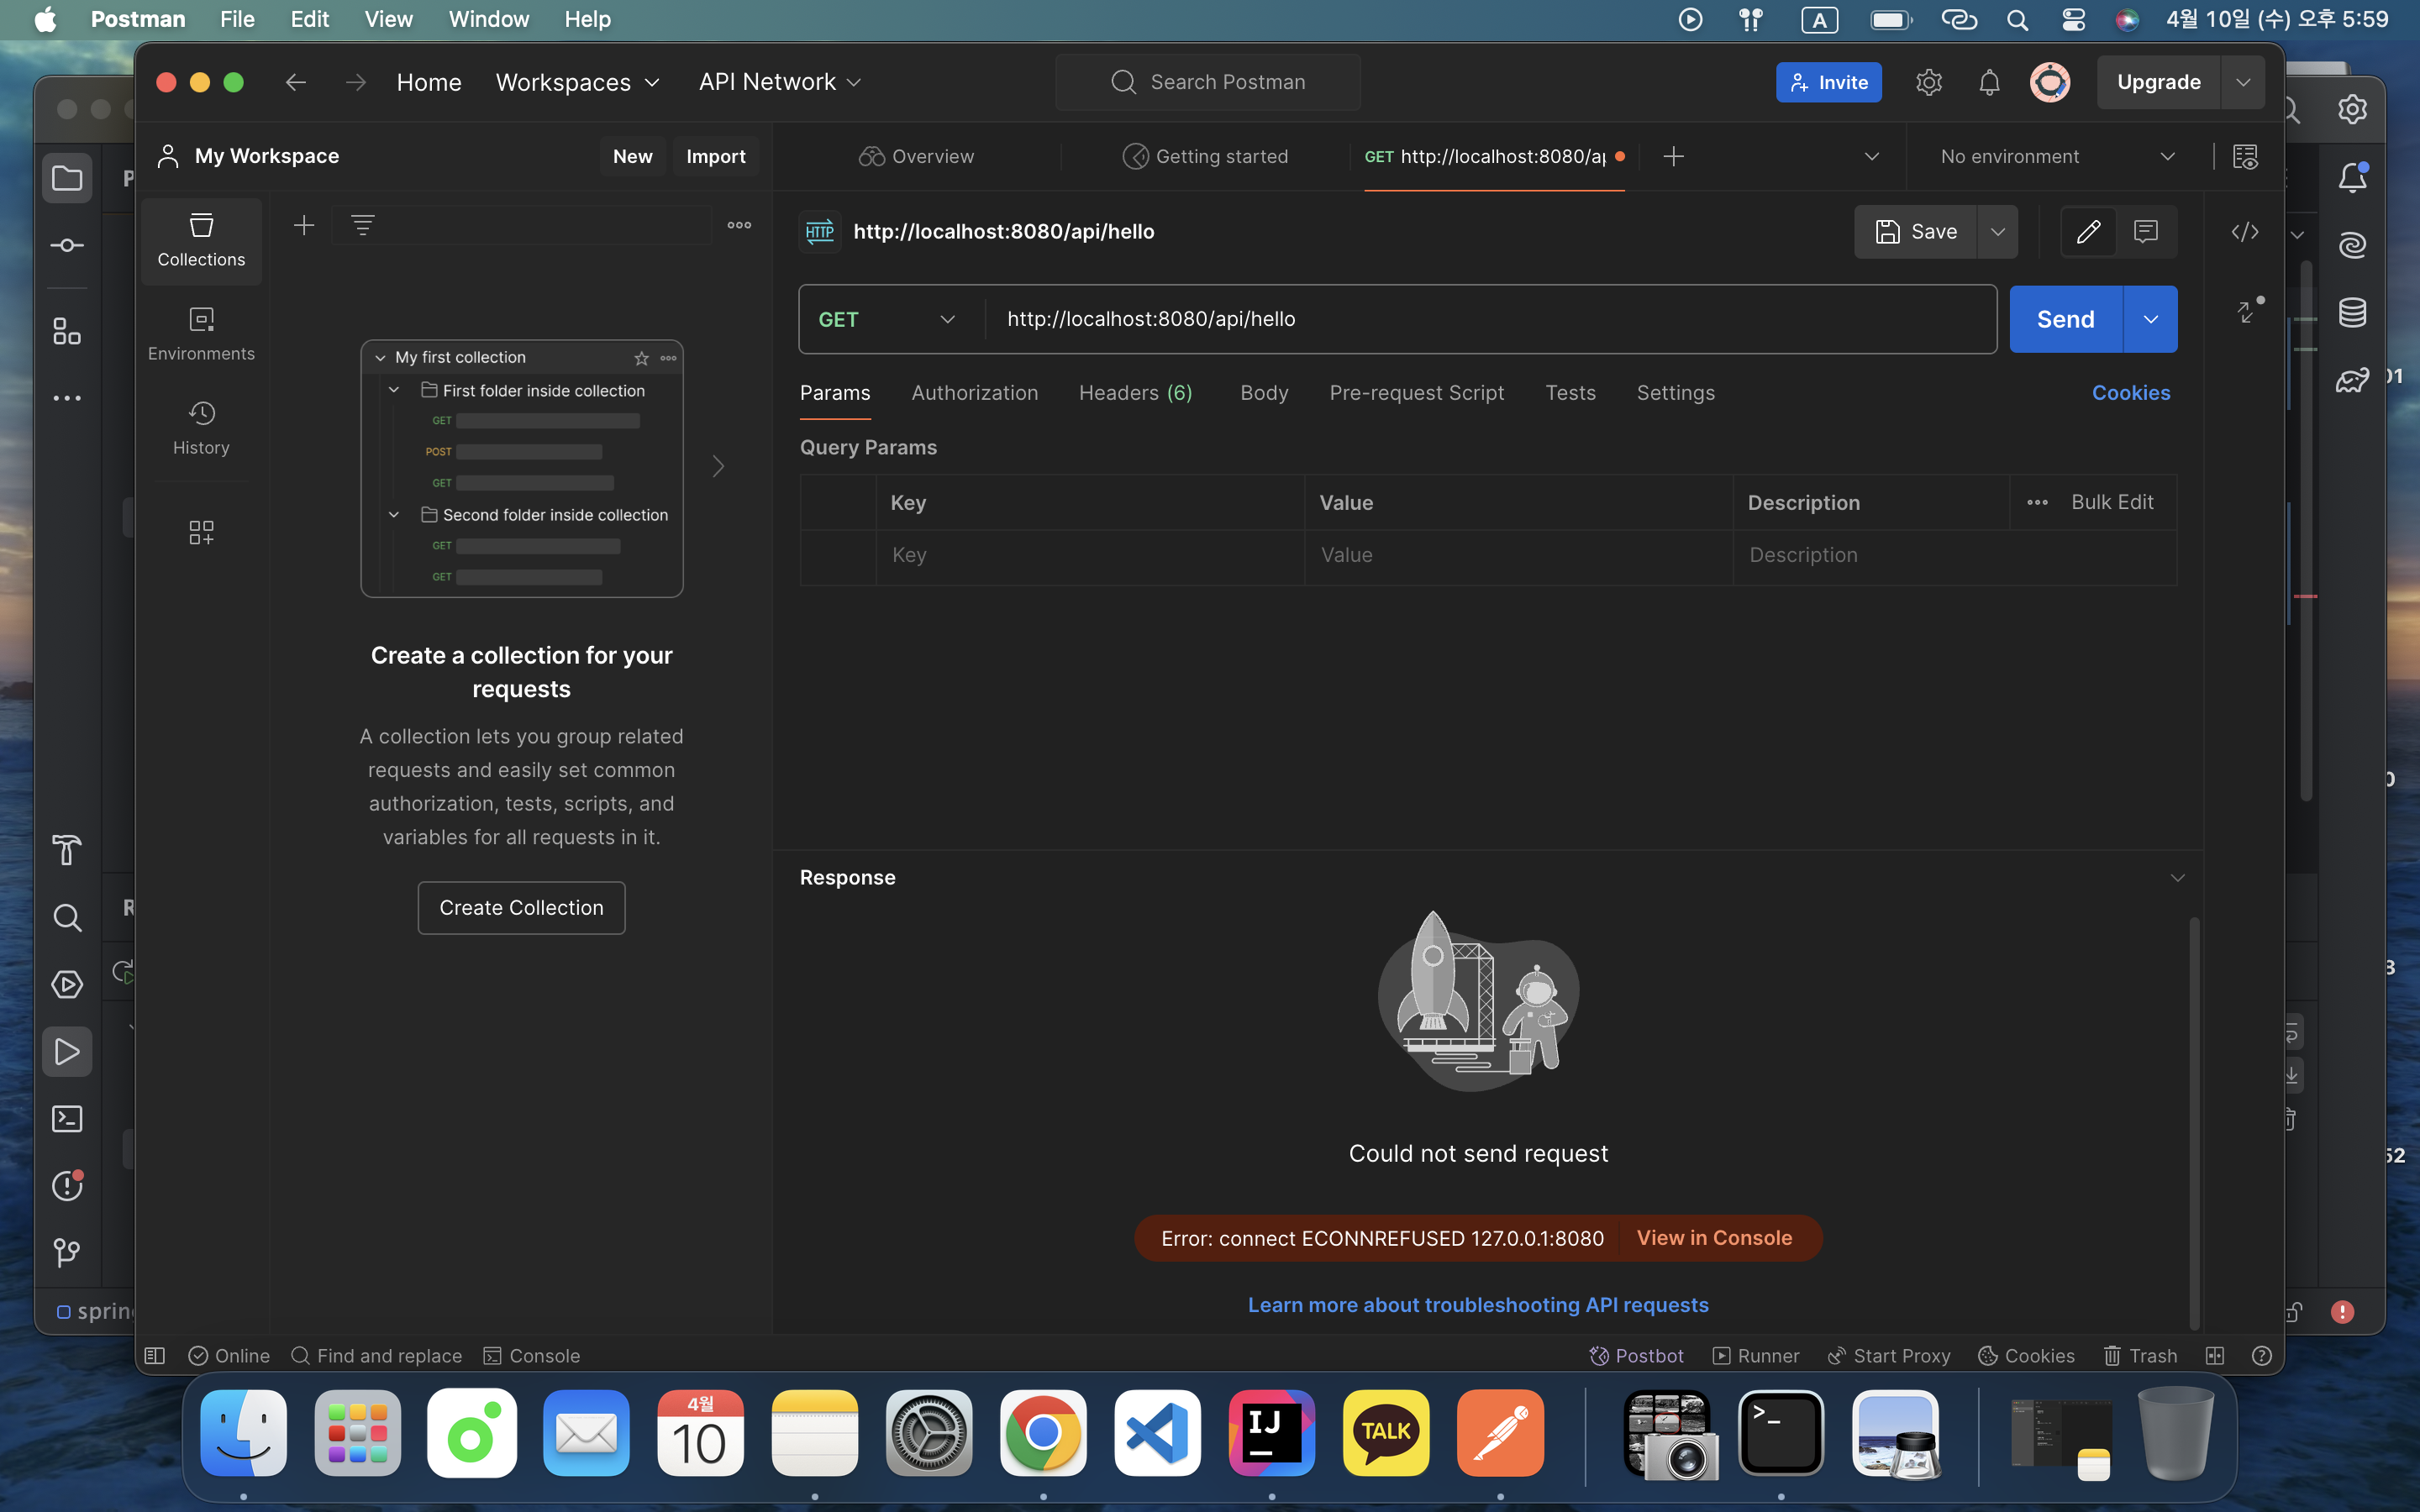Open the Overview tab
The height and width of the screenshot is (1512, 2420).
(x=916, y=157)
